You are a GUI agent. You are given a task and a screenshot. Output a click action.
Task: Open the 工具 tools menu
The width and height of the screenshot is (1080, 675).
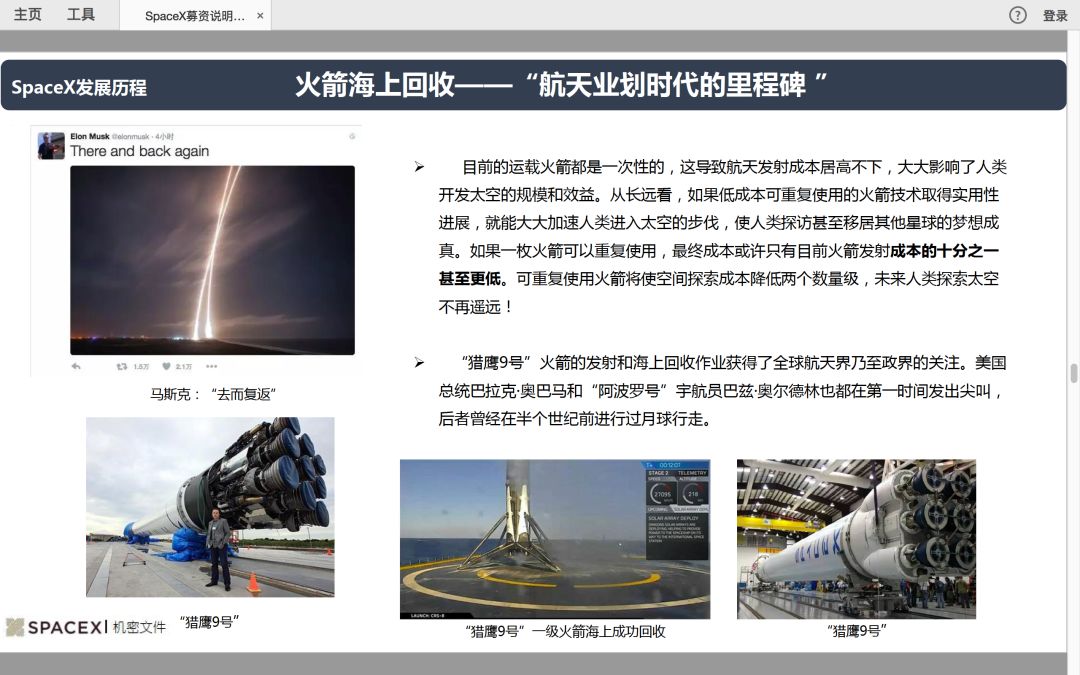pos(81,14)
